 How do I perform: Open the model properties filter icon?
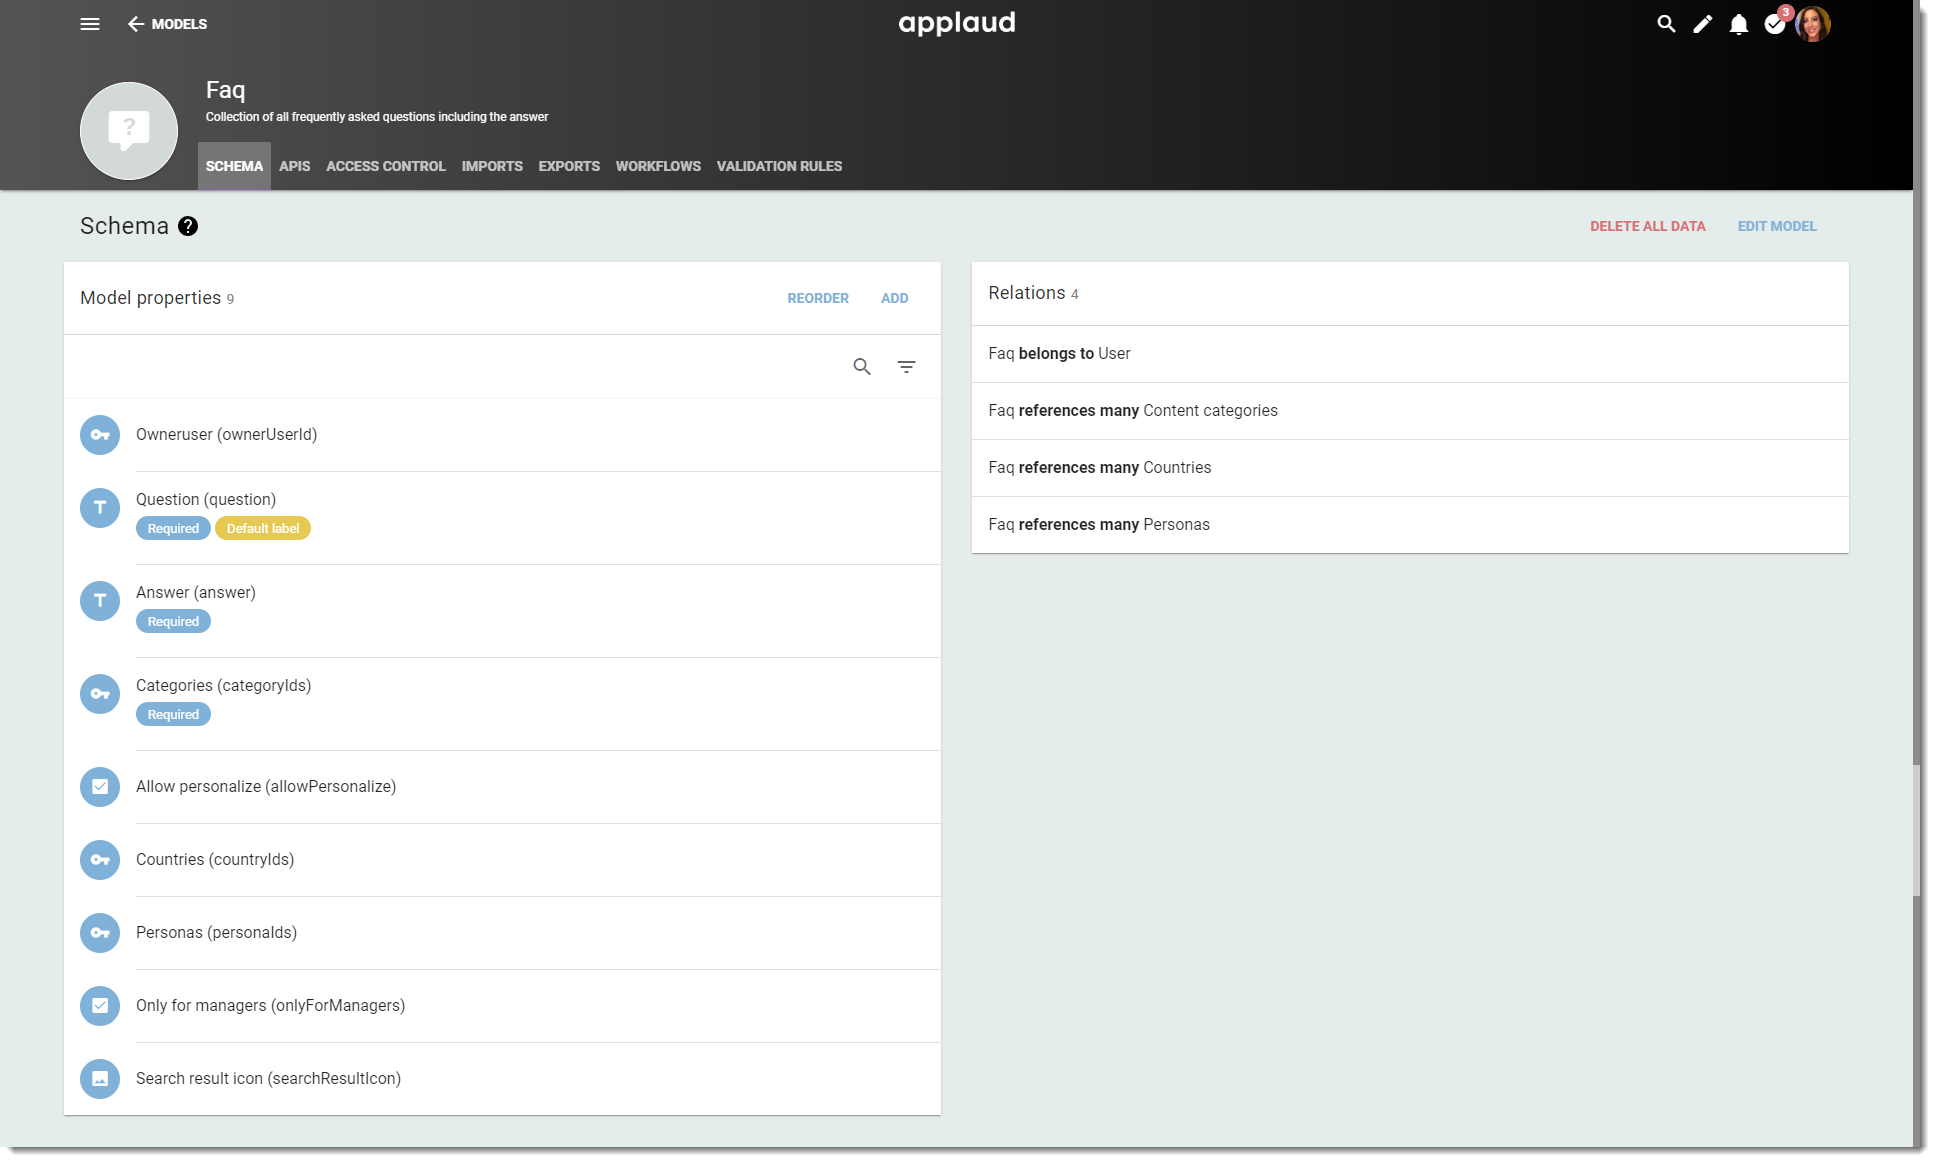click(x=906, y=367)
